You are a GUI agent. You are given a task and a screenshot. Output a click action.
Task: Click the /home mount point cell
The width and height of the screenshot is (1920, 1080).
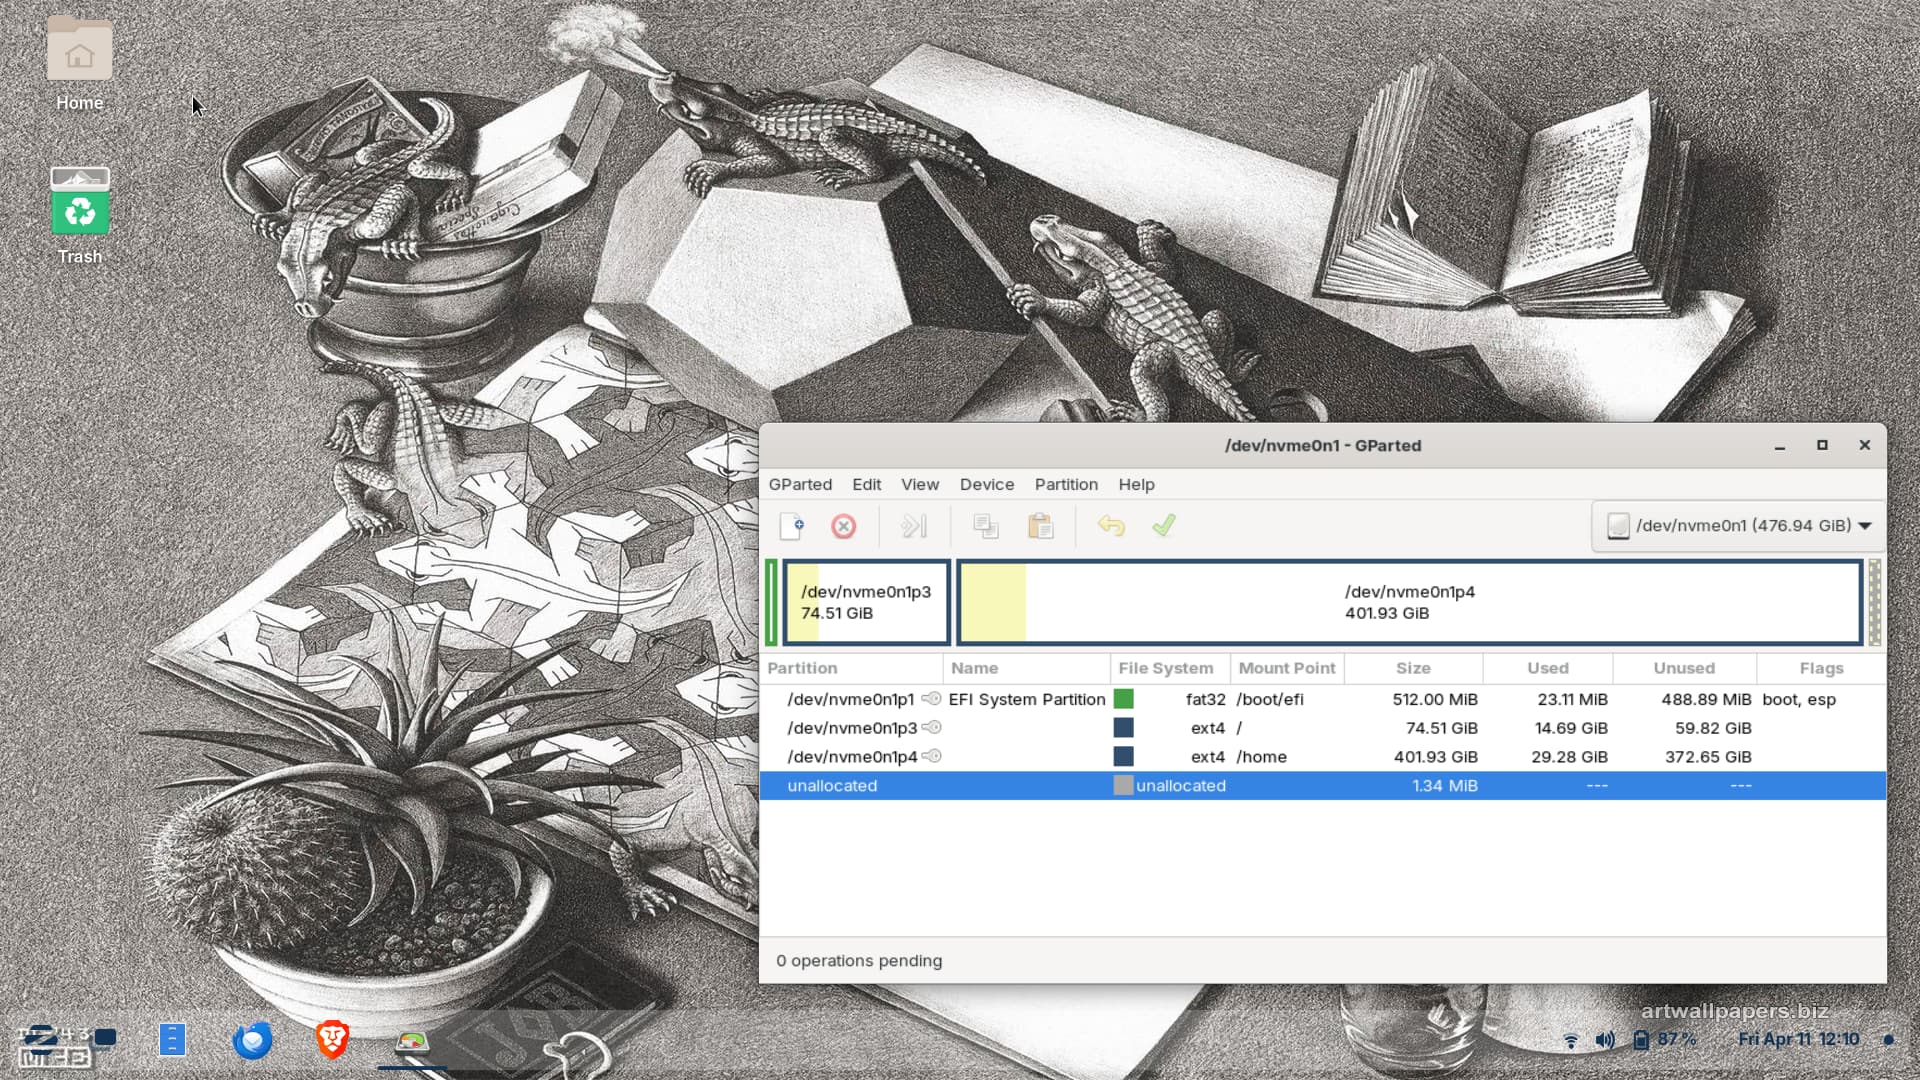tap(1261, 756)
